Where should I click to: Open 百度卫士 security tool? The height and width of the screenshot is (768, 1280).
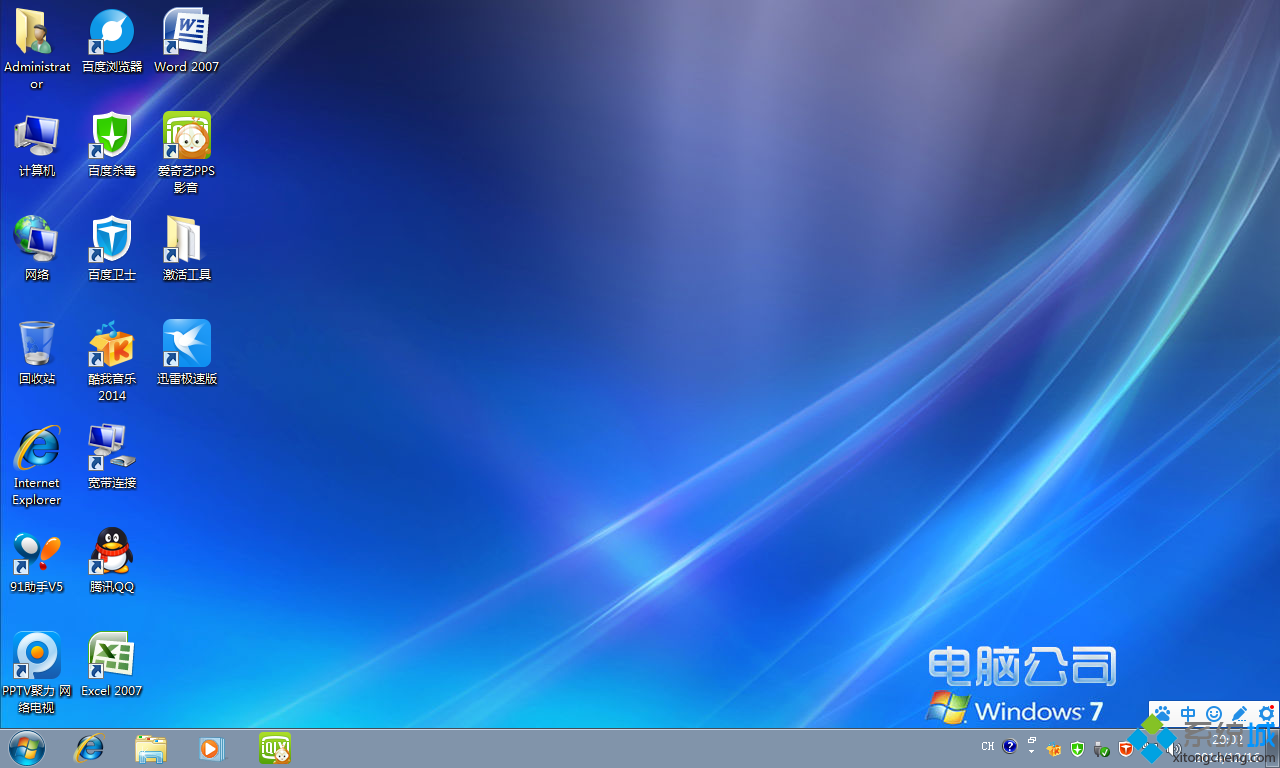tap(111, 238)
